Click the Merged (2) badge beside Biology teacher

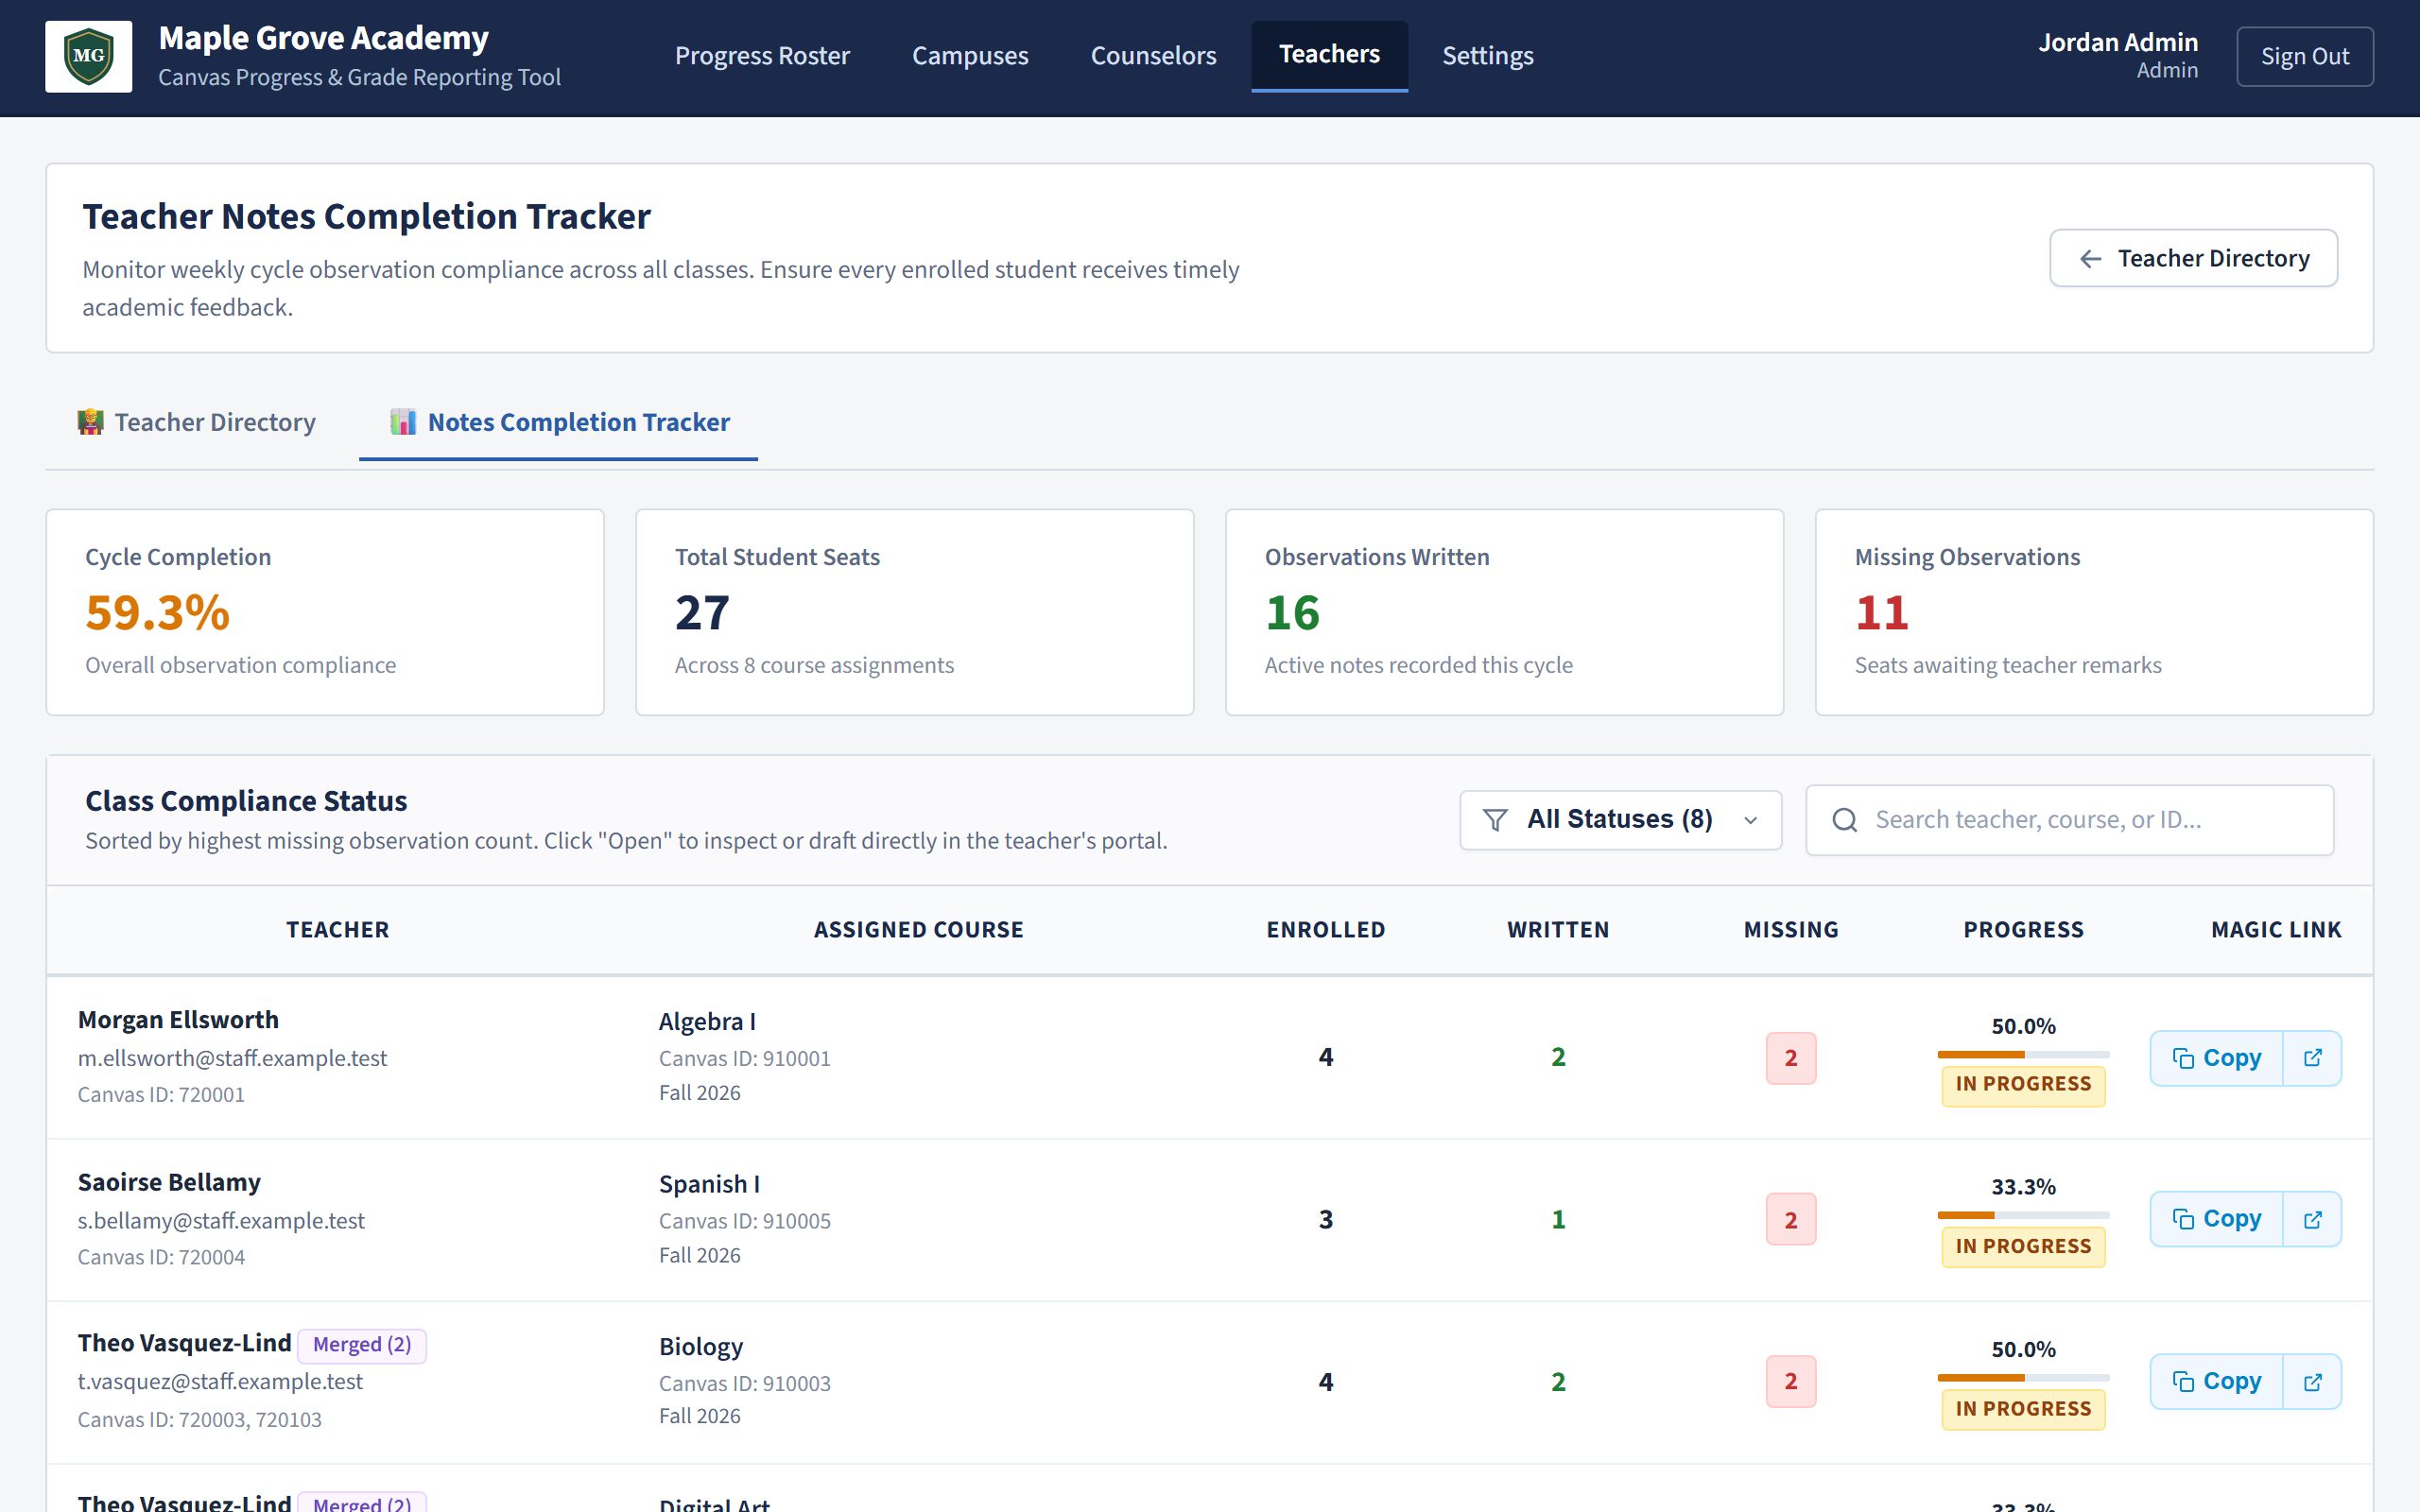(362, 1344)
